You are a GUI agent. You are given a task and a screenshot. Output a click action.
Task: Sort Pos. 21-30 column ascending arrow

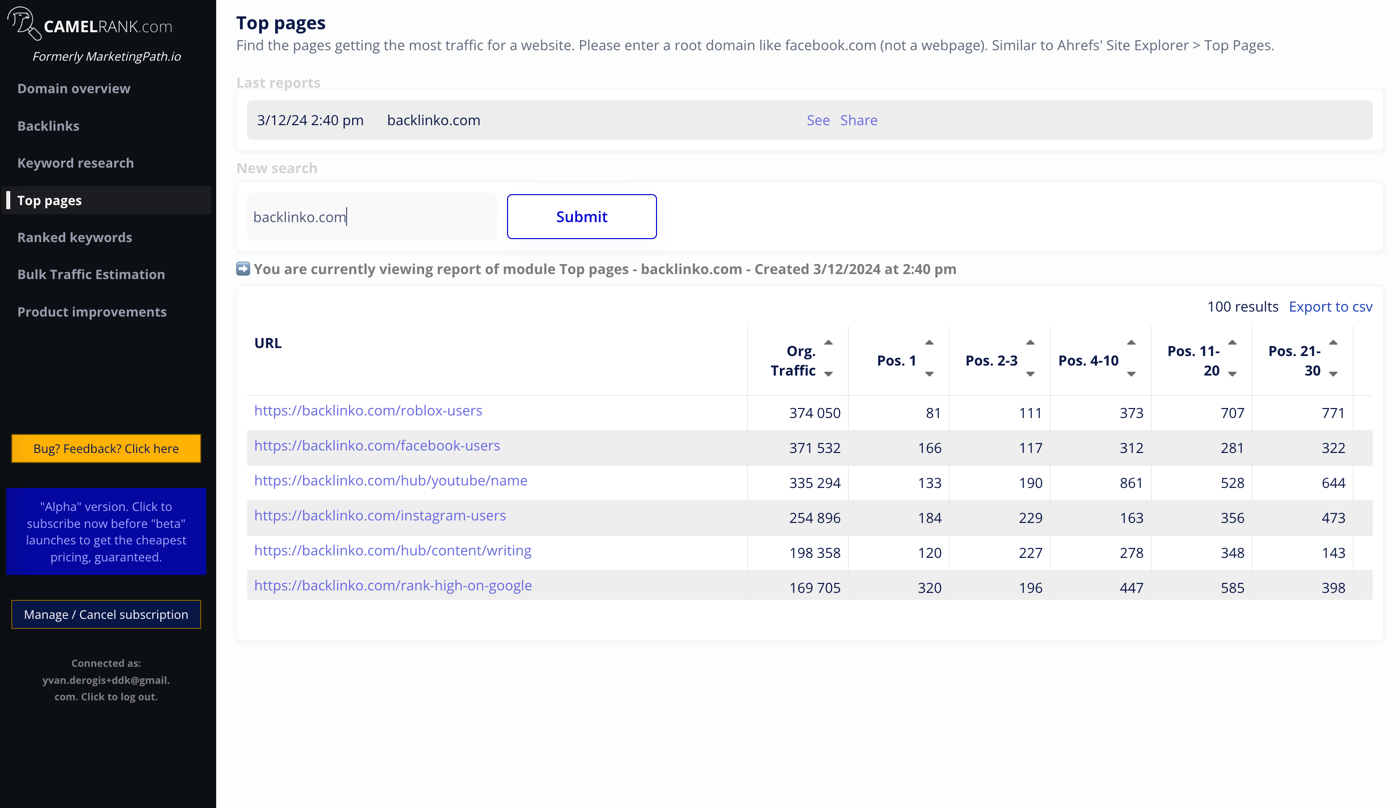point(1333,343)
